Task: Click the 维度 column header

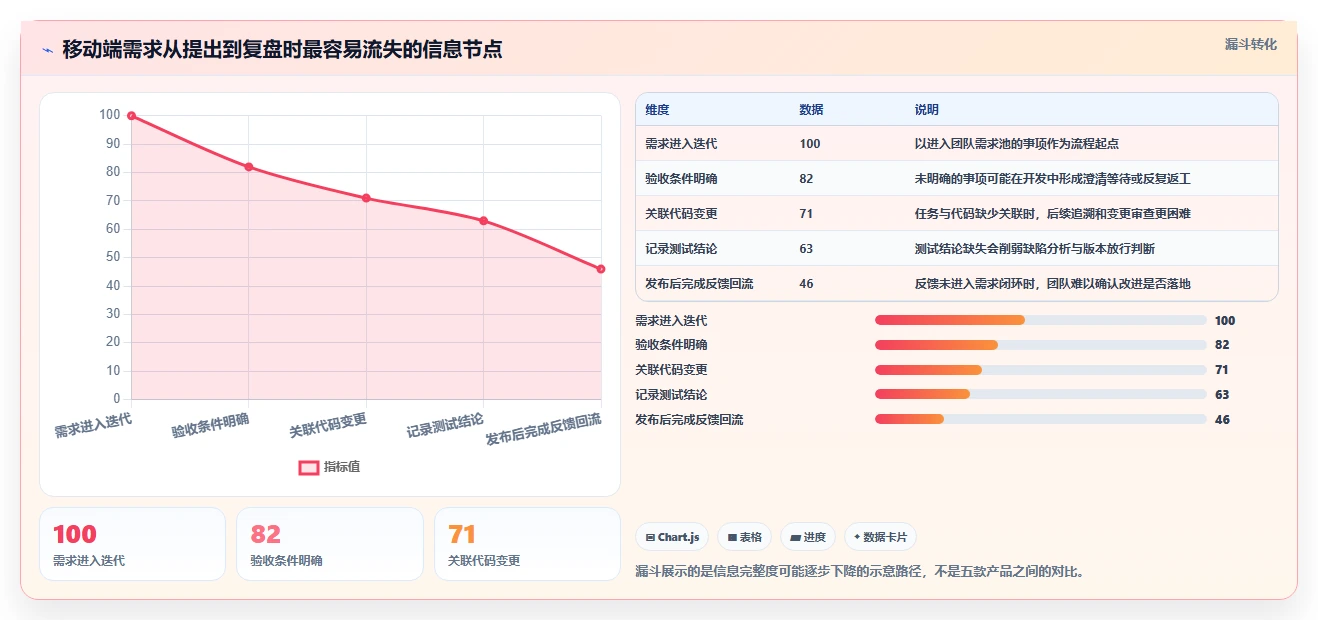Action: [x=658, y=110]
